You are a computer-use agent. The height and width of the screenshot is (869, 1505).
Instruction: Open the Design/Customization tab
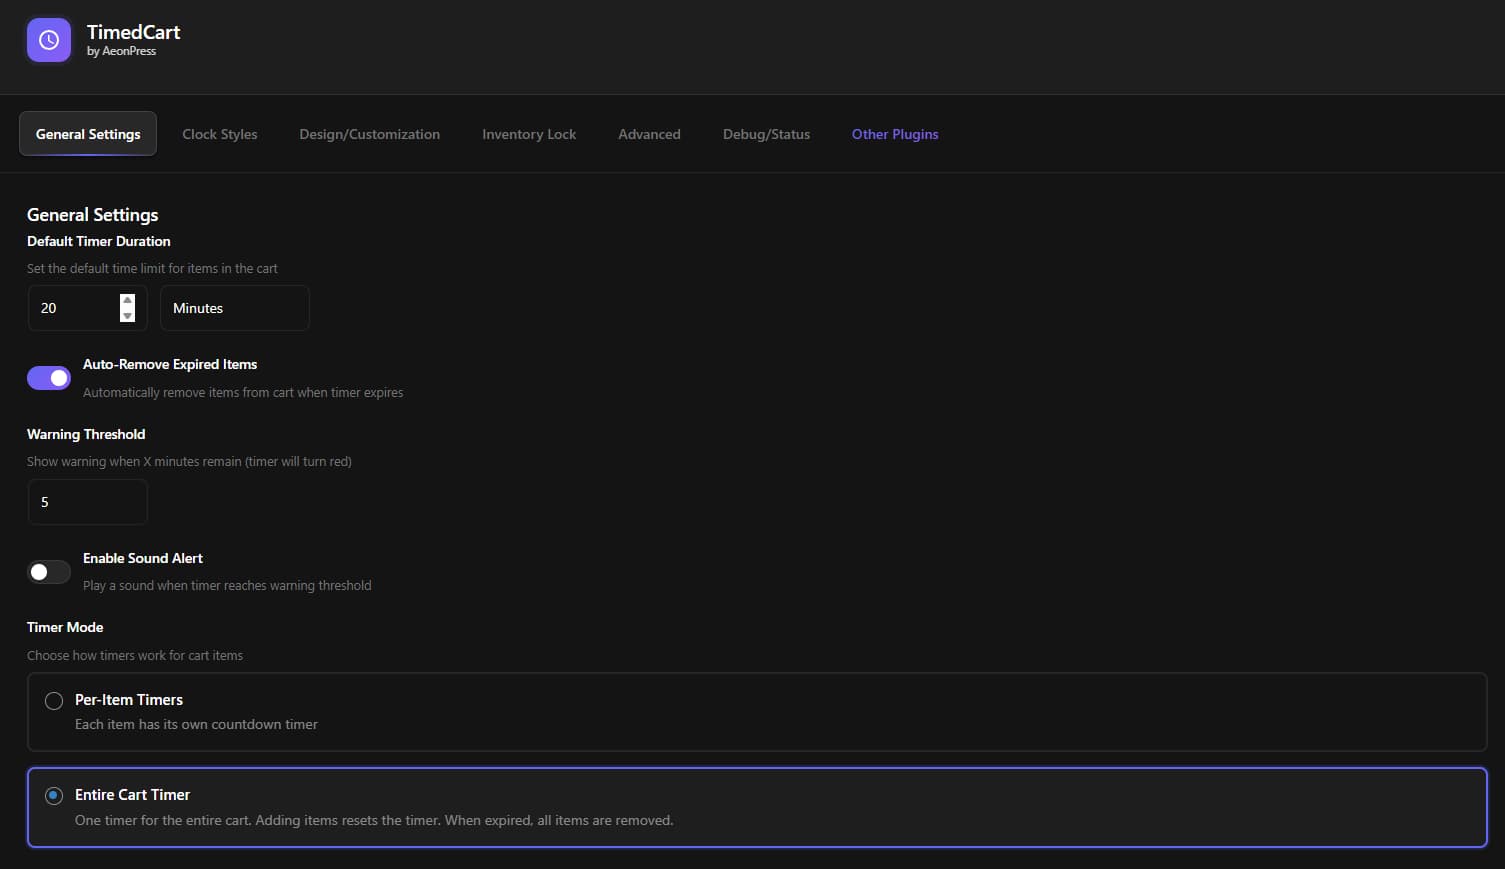369,133
